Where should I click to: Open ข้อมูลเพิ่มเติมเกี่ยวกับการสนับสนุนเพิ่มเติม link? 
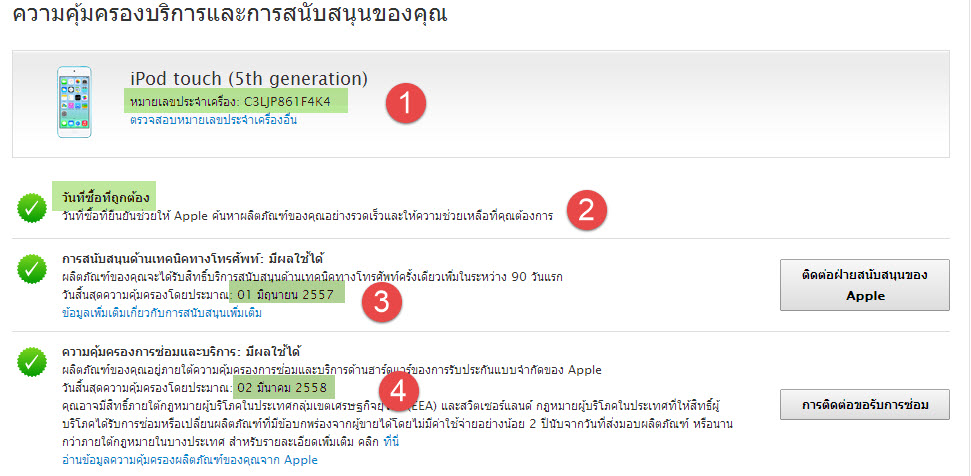coord(161,313)
